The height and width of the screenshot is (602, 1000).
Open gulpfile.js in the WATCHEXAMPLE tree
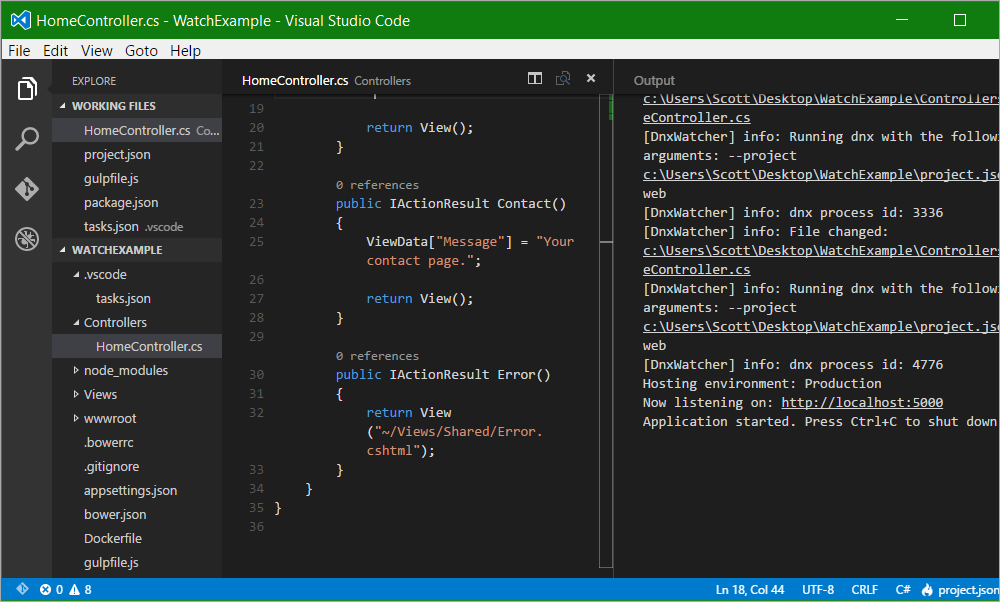click(x=137, y=562)
